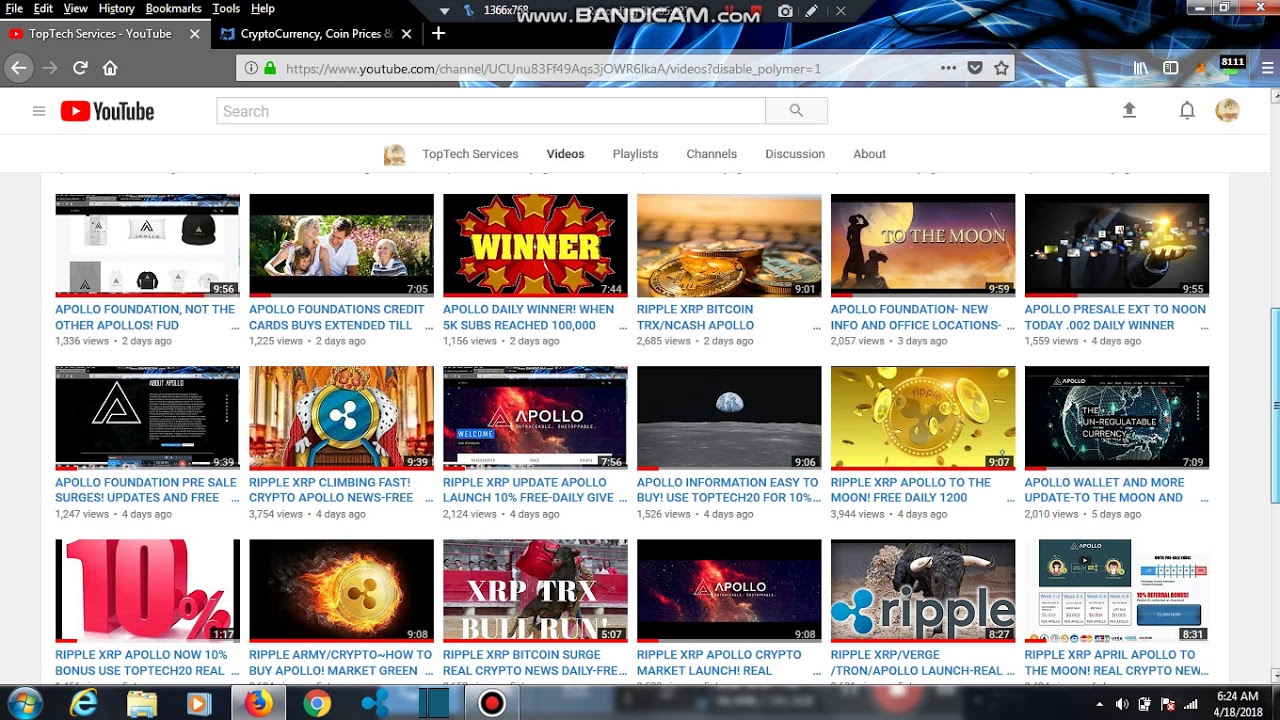Screen dimensions: 1280x720
Task: Open the channel About tab
Action: point(869,154)
